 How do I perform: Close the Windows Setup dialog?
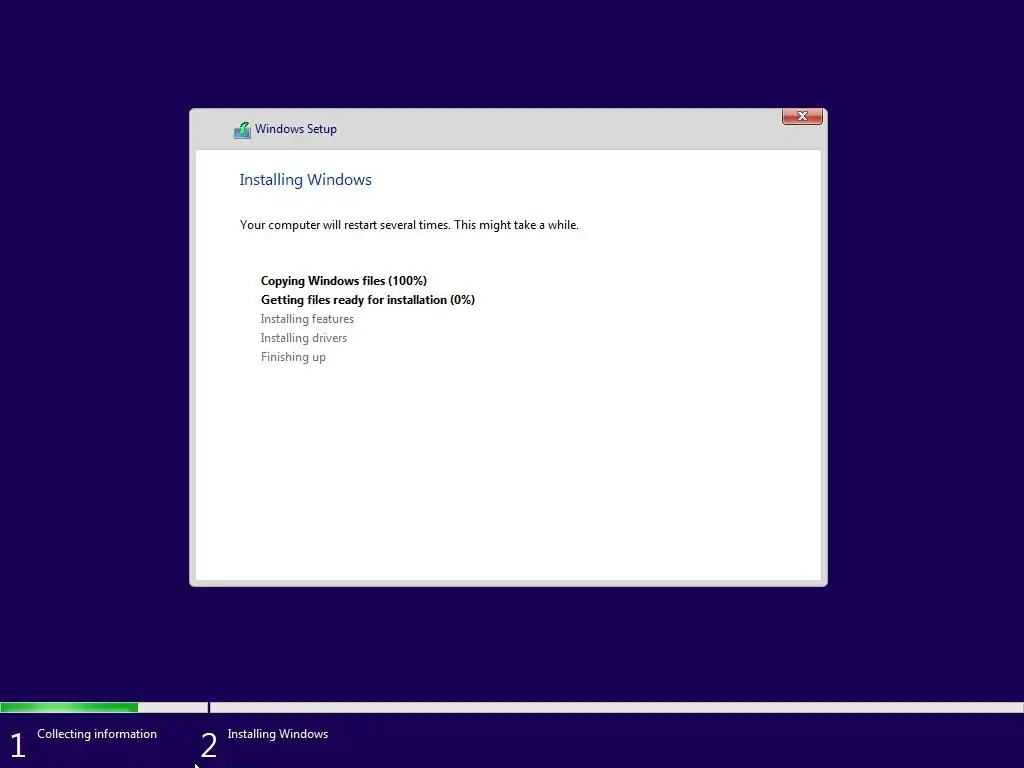tap(802, 116)
